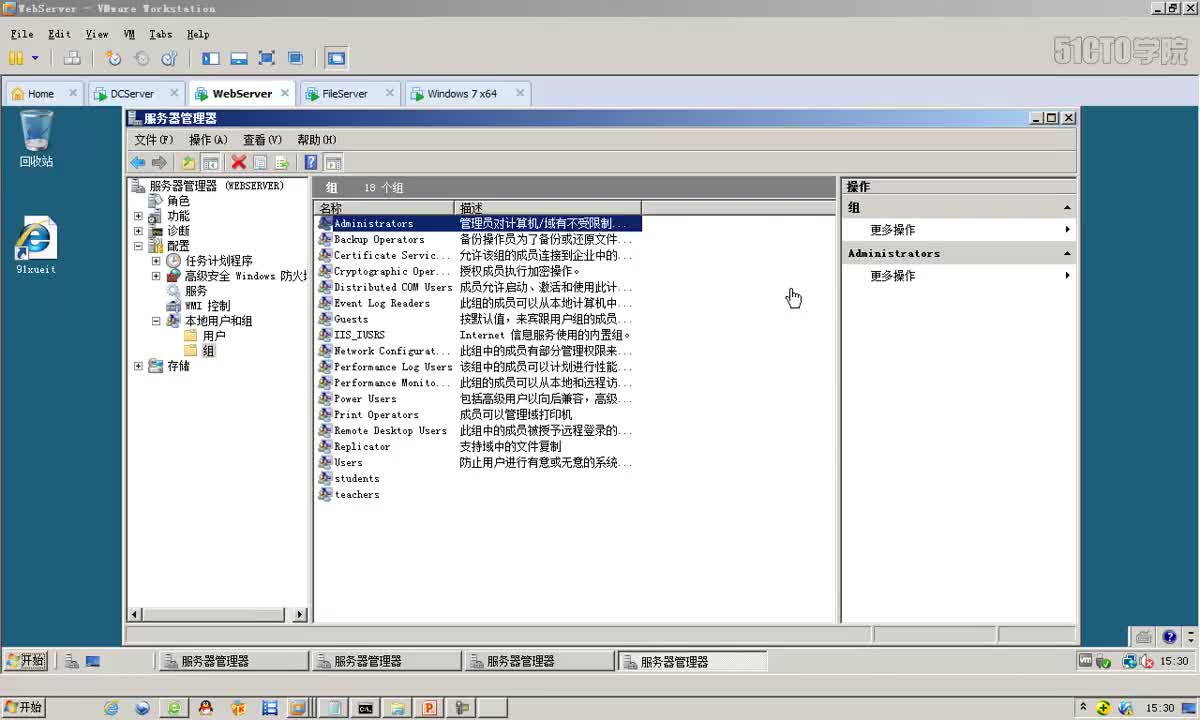Toggle the action pane show/hide icon
Screen dimensions: 1200x720
pos(333,162)
